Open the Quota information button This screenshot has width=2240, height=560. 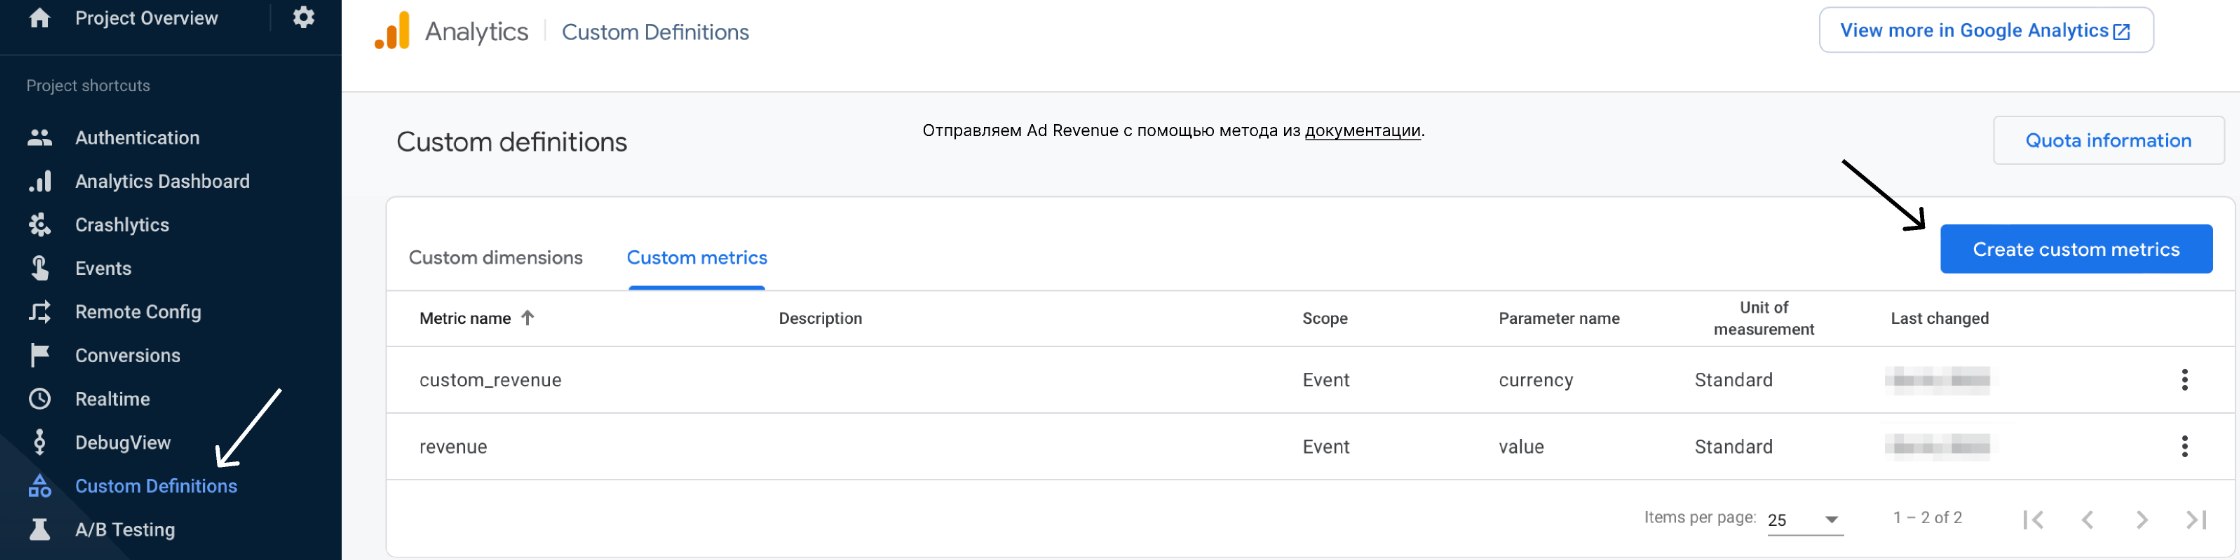pos(2108,141)
